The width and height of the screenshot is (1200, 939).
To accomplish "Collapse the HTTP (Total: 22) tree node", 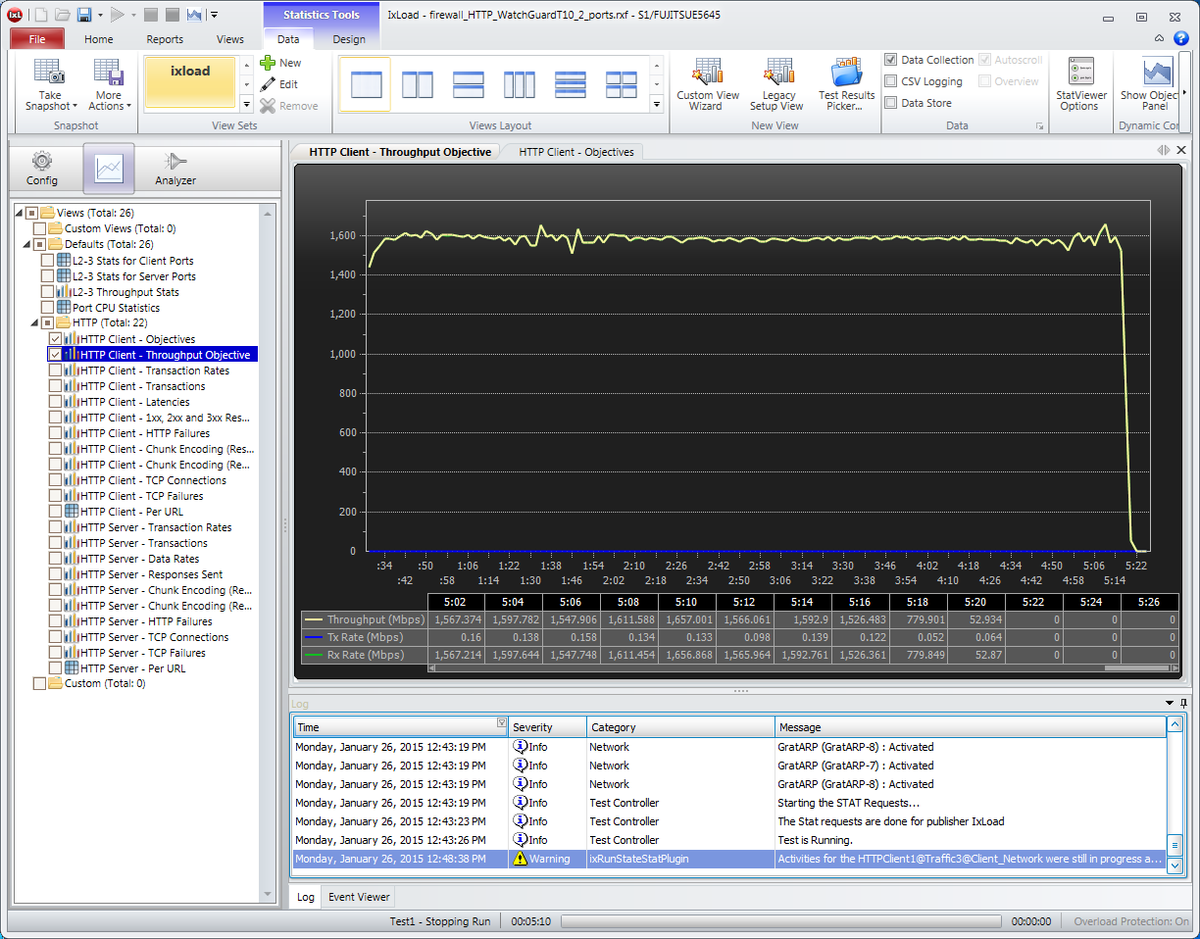I will (x=36, y=323).
